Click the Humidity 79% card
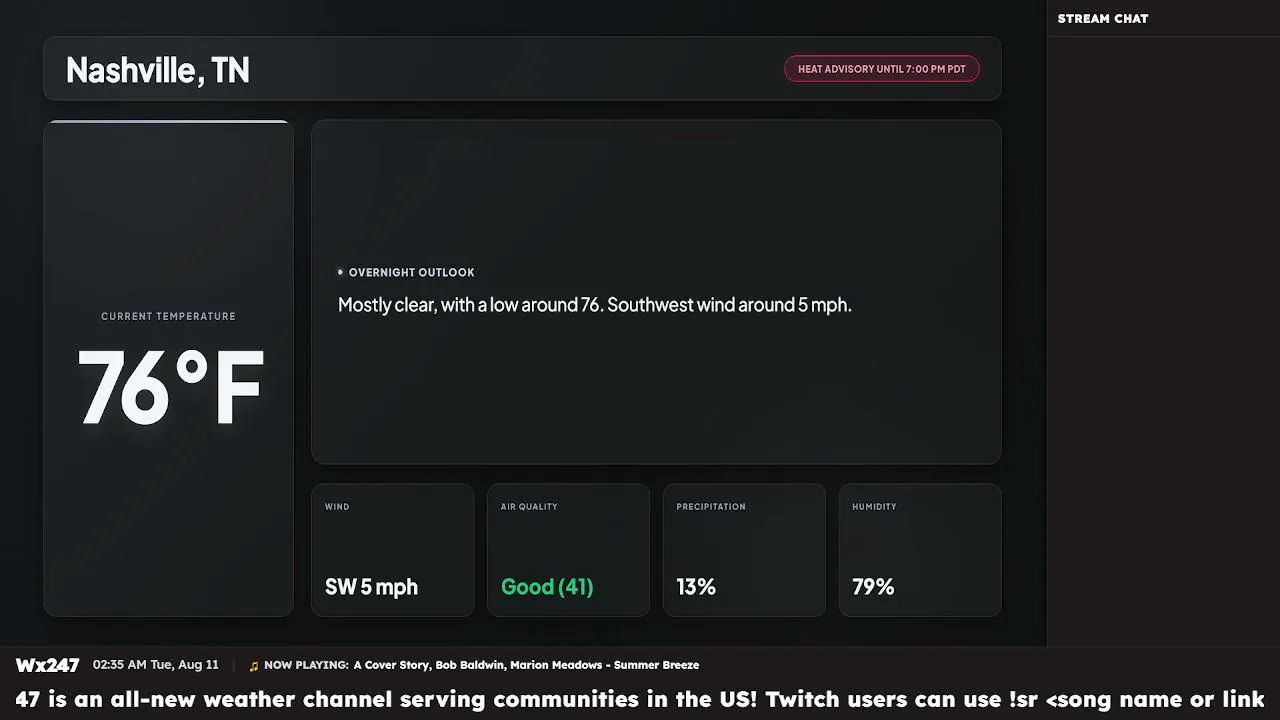Screen dimensions: 1280x720 click(x=920, y=550)
